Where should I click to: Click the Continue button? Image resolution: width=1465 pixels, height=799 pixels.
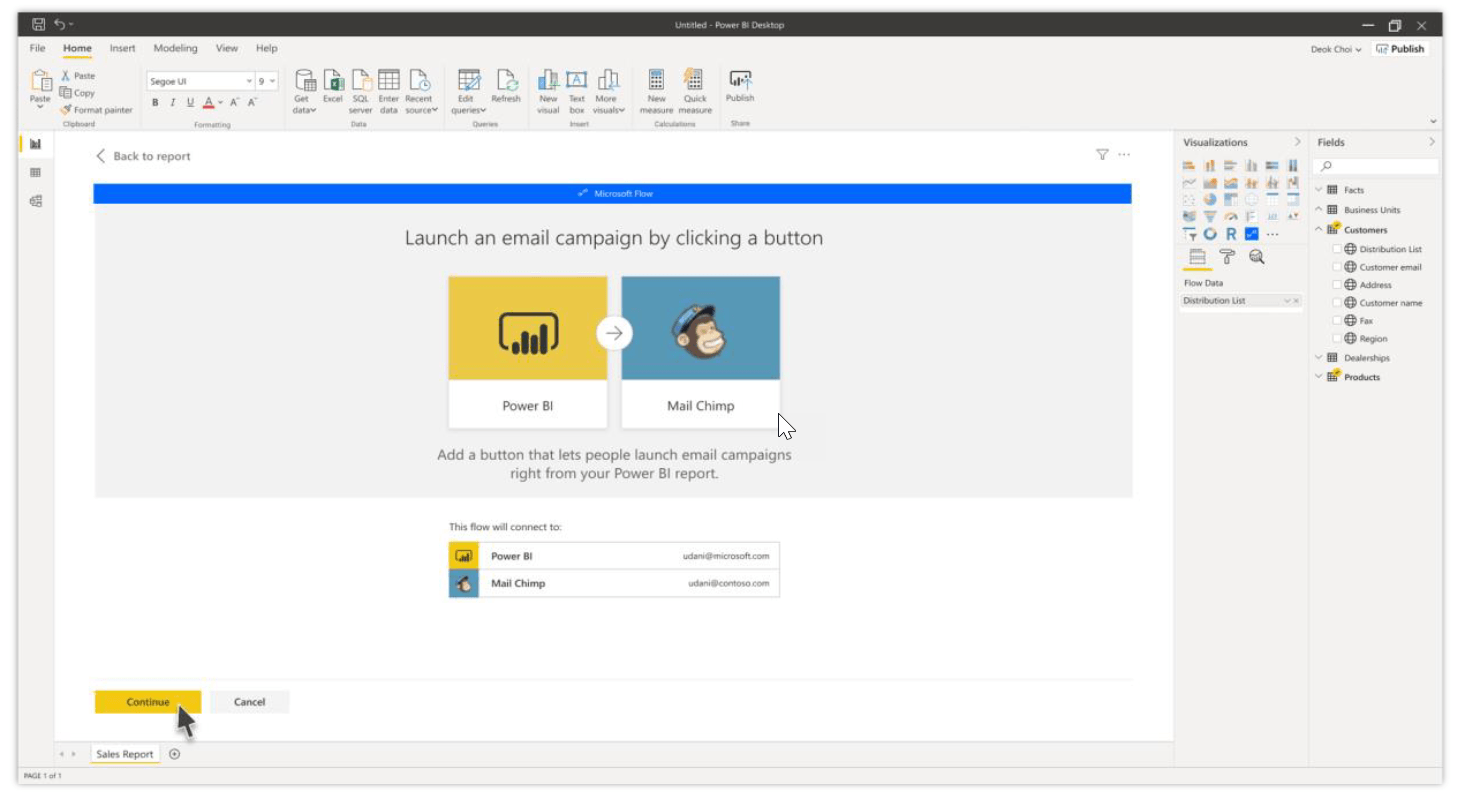[x=147, y=701]
